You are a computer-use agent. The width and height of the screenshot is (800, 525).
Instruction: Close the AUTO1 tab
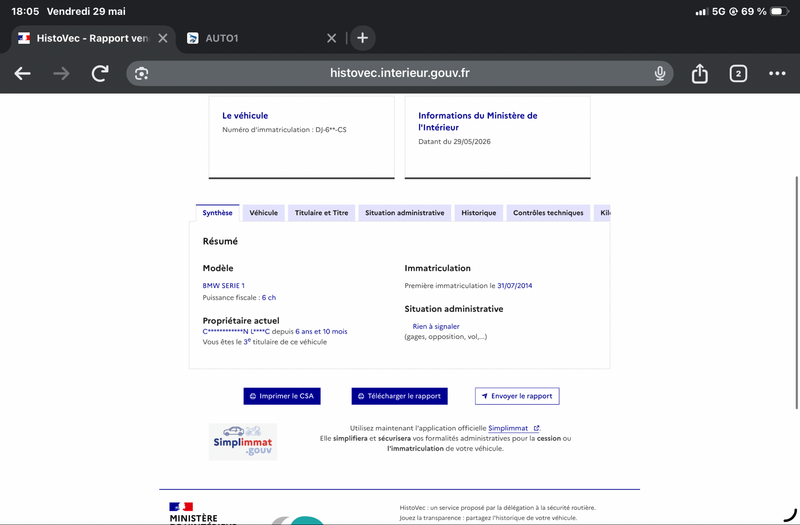tap(332, 38)
